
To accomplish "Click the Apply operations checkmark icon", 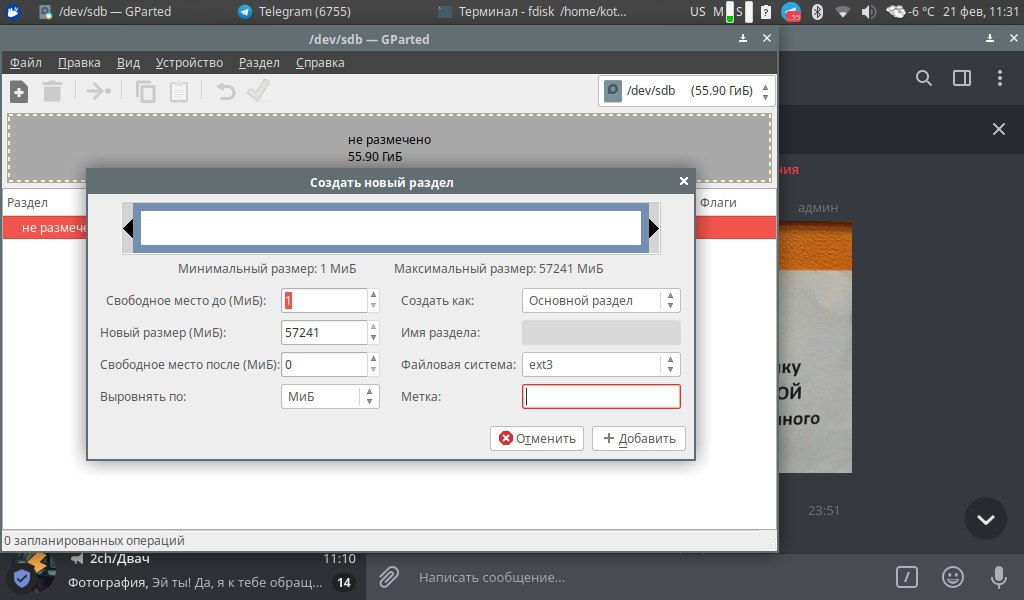I will tap(259, 91).
